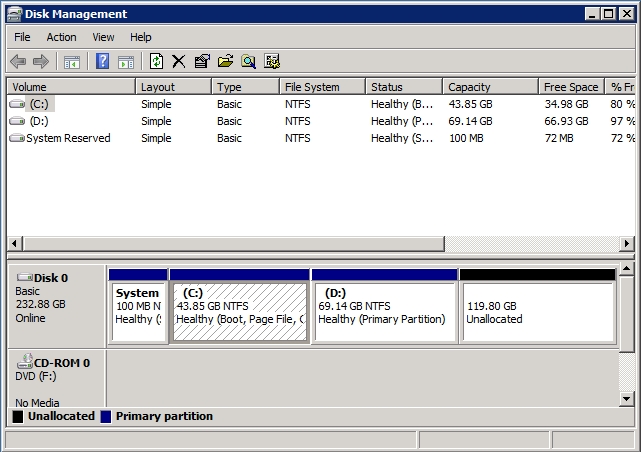Click the Healthy (P... status cell for D:
Screen dimensions: 641x452
click(x=402, y=121)
